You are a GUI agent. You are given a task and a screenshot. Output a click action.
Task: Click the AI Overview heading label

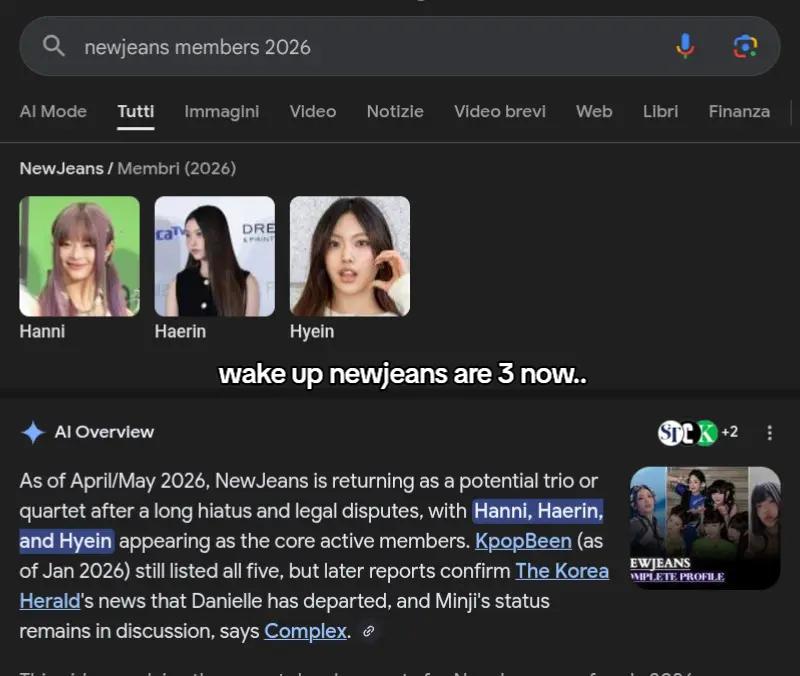point(104,432)
